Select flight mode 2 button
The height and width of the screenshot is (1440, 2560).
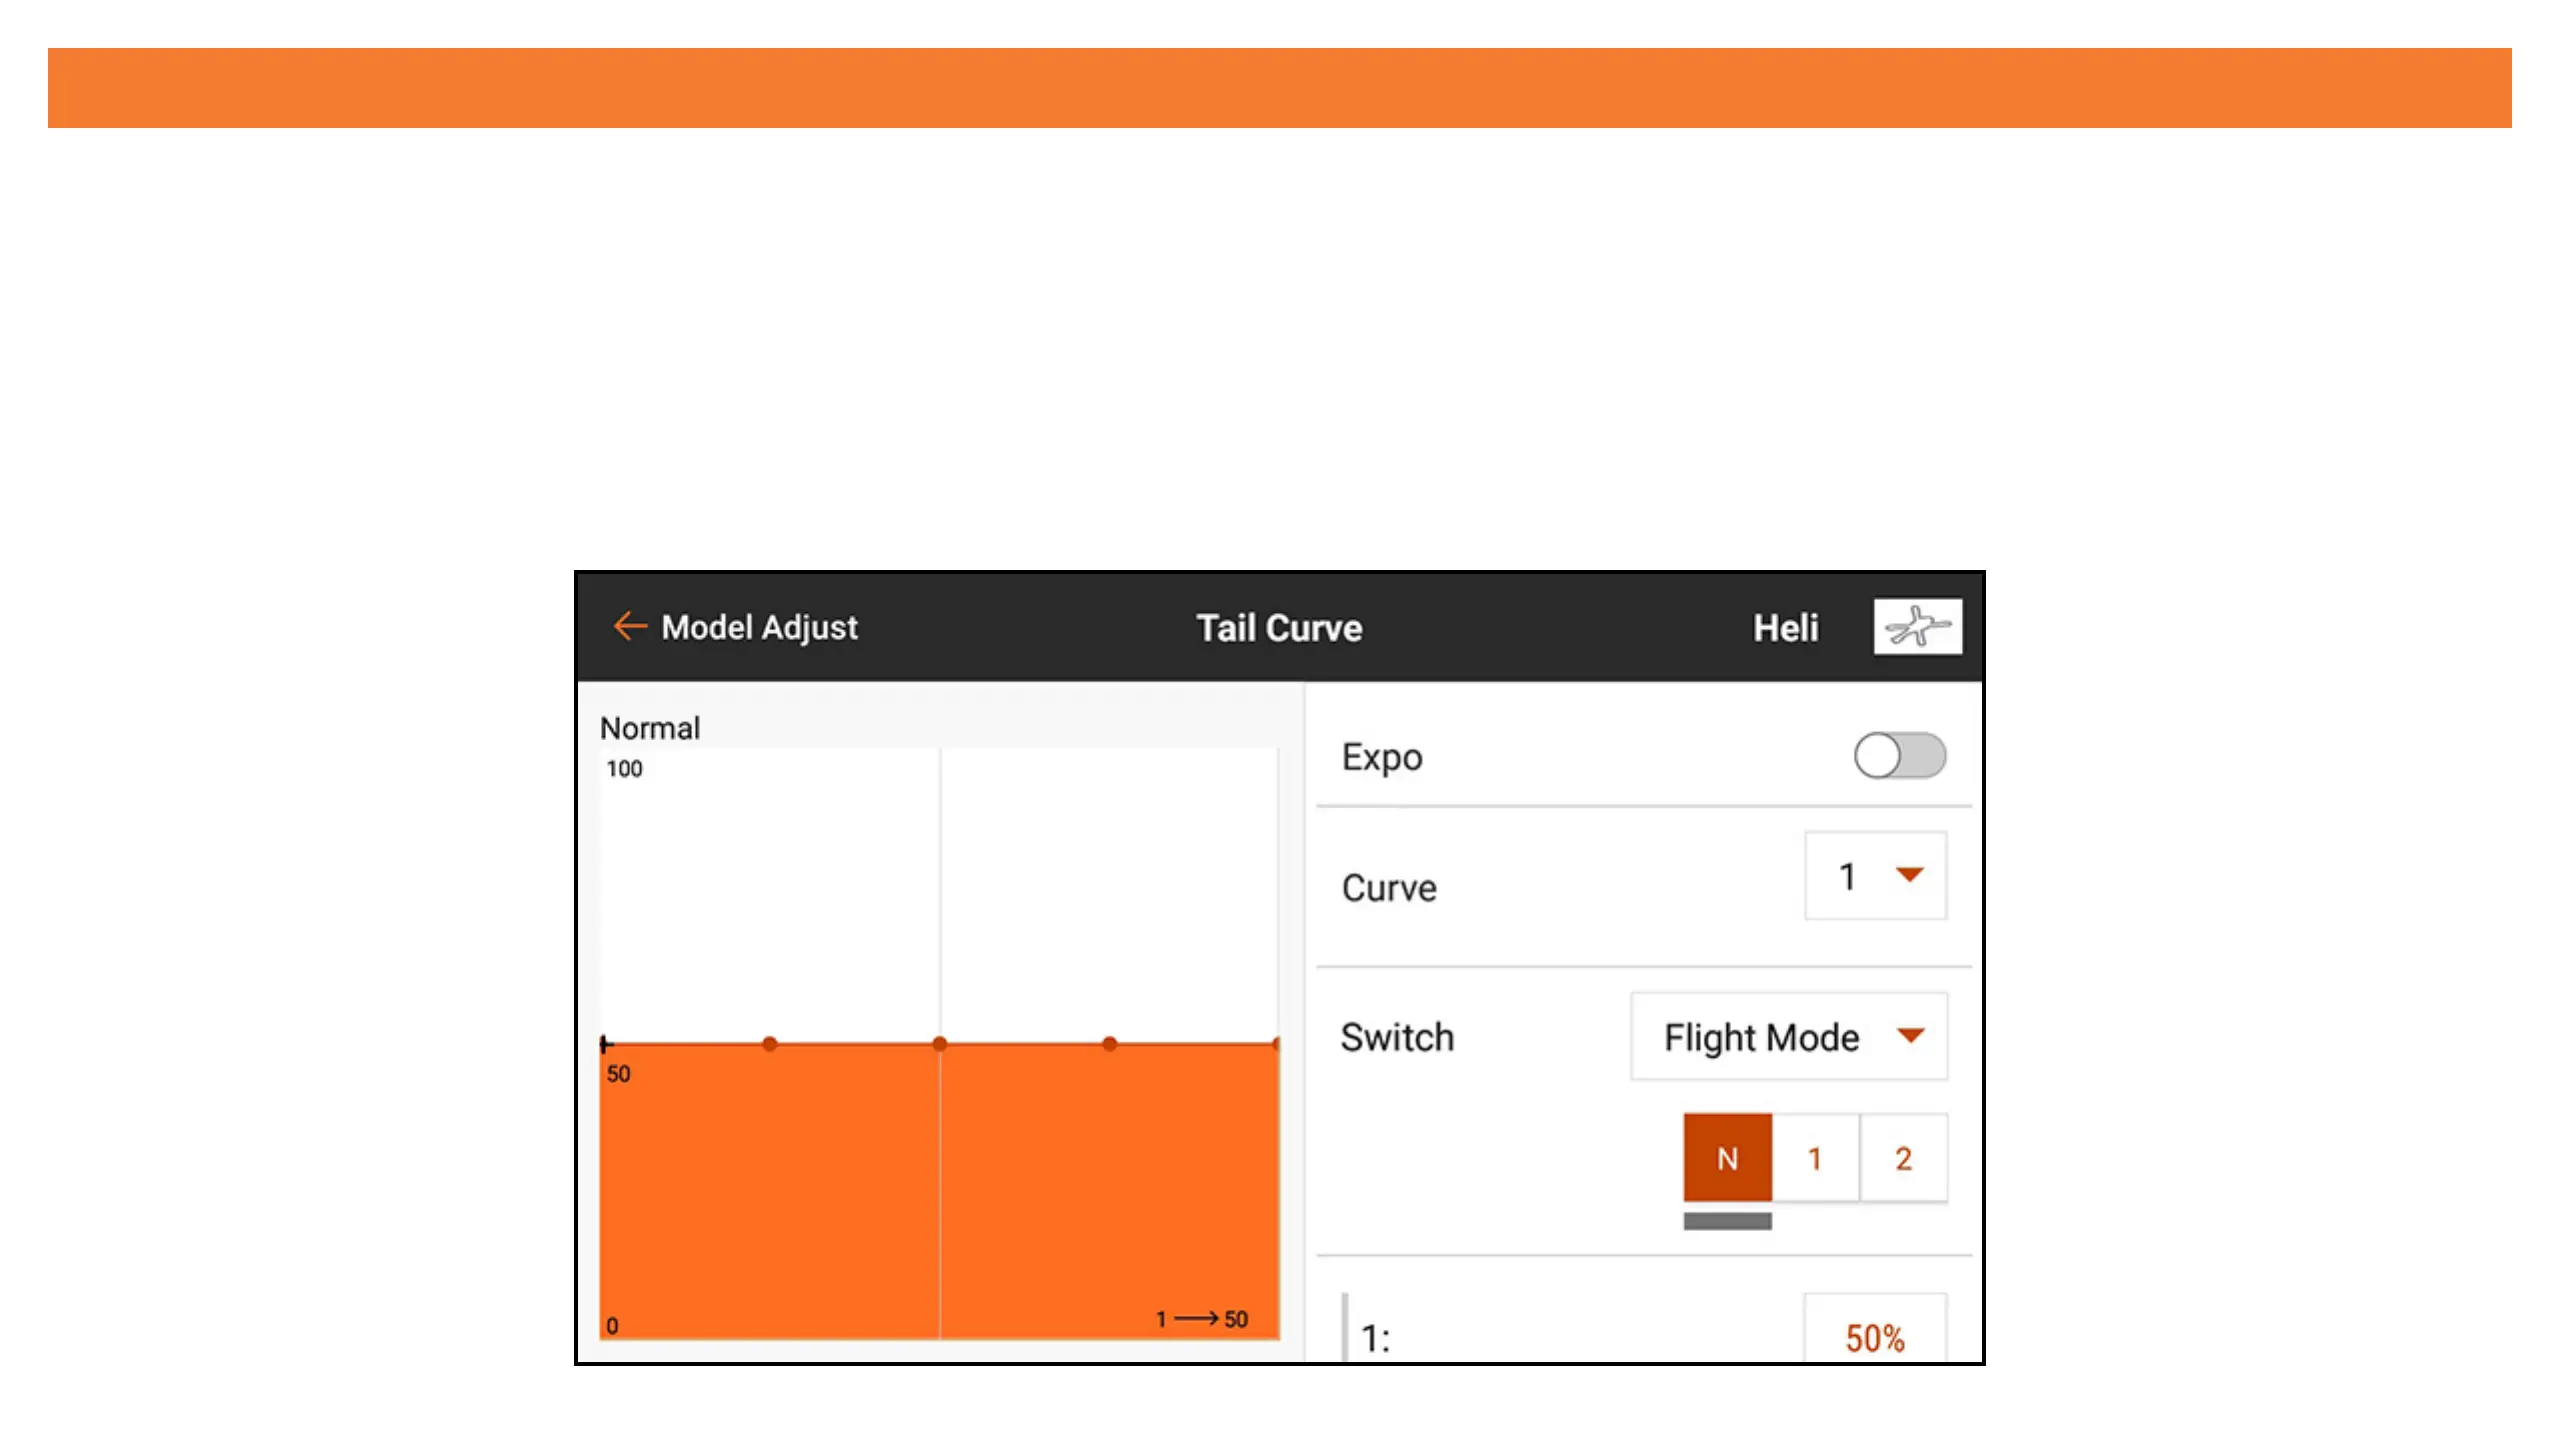click(x=1903, y=1158)
